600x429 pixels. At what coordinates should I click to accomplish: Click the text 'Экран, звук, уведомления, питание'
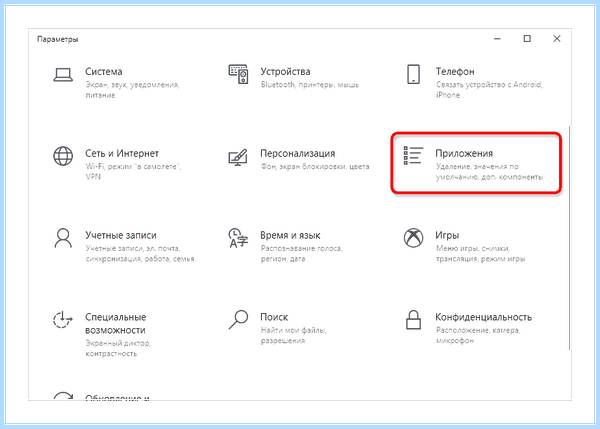pyautogui.click(x=132, y=90)
